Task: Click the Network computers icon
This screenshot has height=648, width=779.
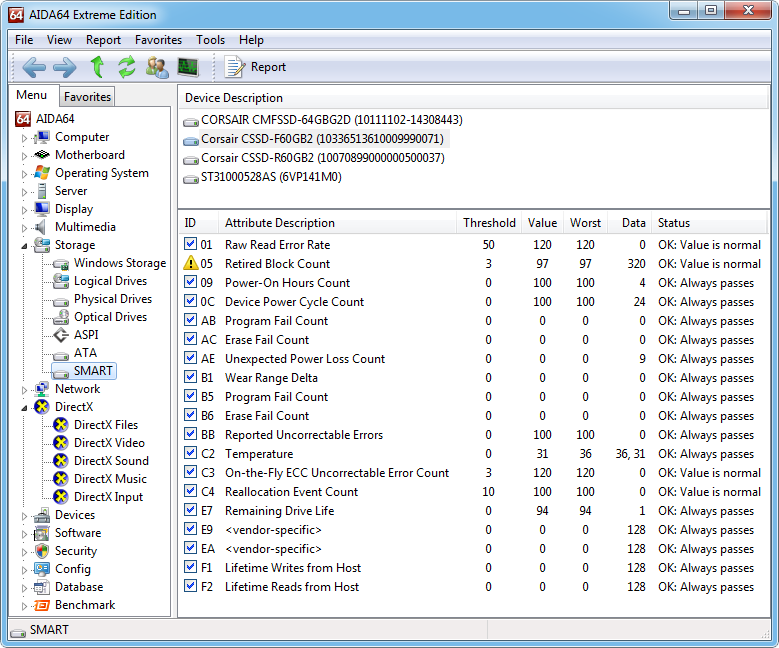Action: point(42,389)
